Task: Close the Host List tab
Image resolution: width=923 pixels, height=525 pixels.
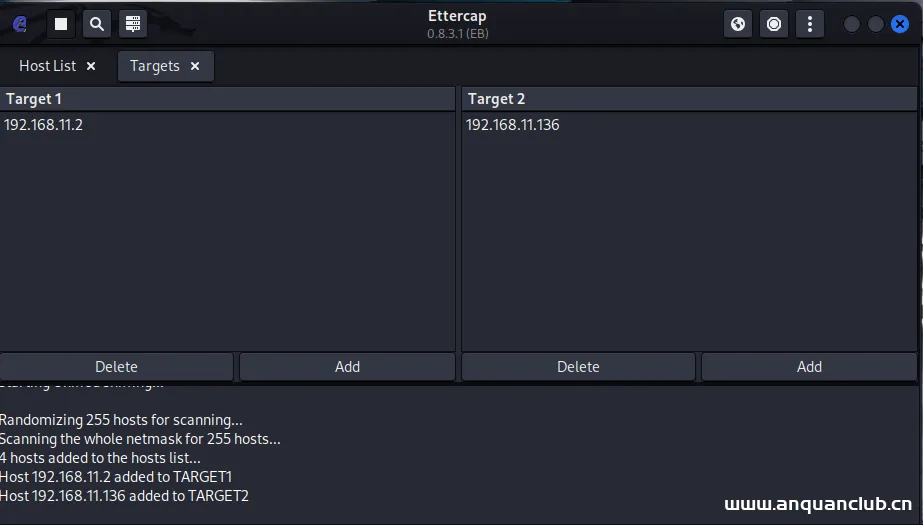Action: [91, 66]
